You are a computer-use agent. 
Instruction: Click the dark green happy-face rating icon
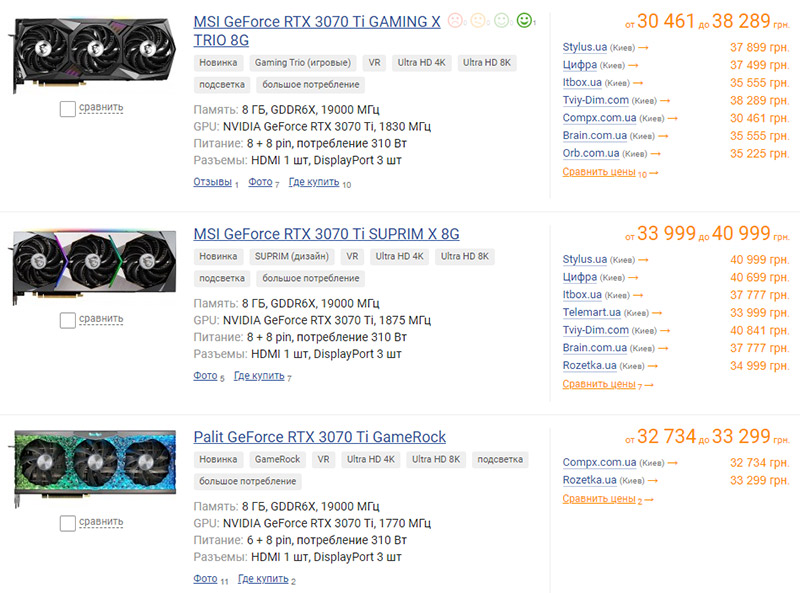(524, 20)
